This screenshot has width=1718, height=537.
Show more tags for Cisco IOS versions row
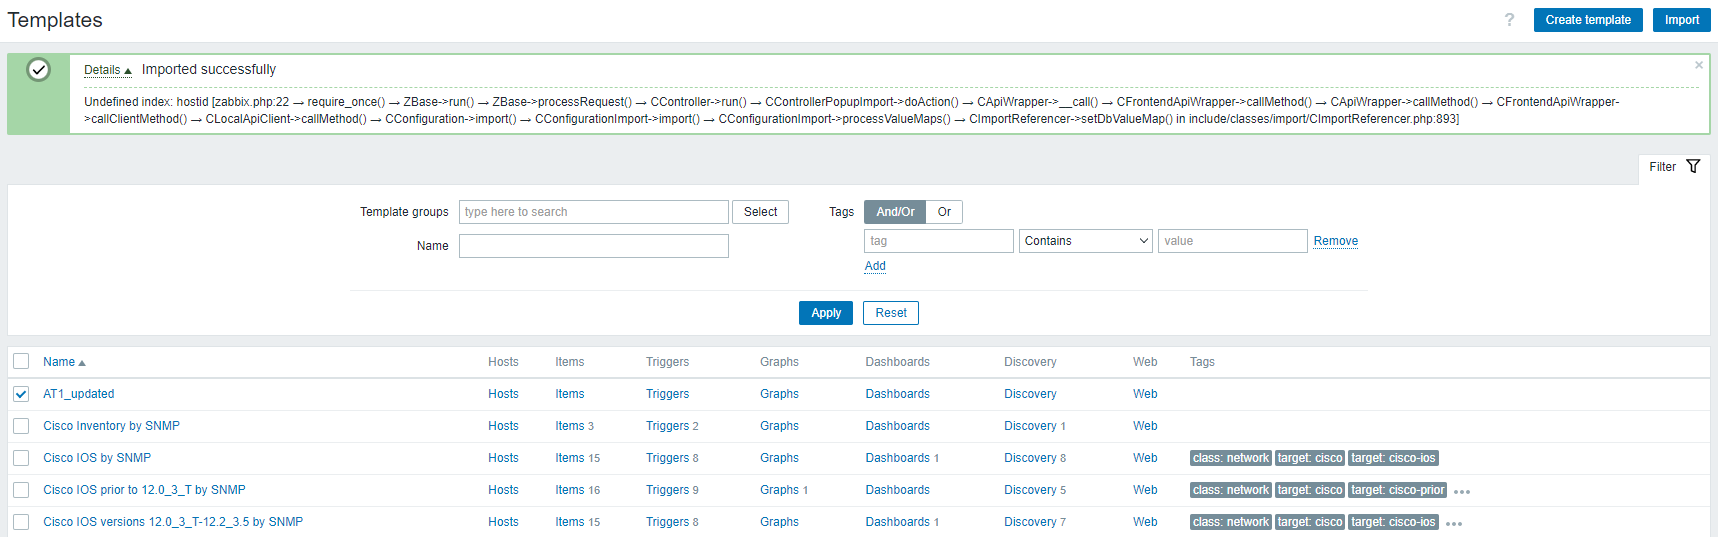pyautogui.click(x=1454, y=523)
